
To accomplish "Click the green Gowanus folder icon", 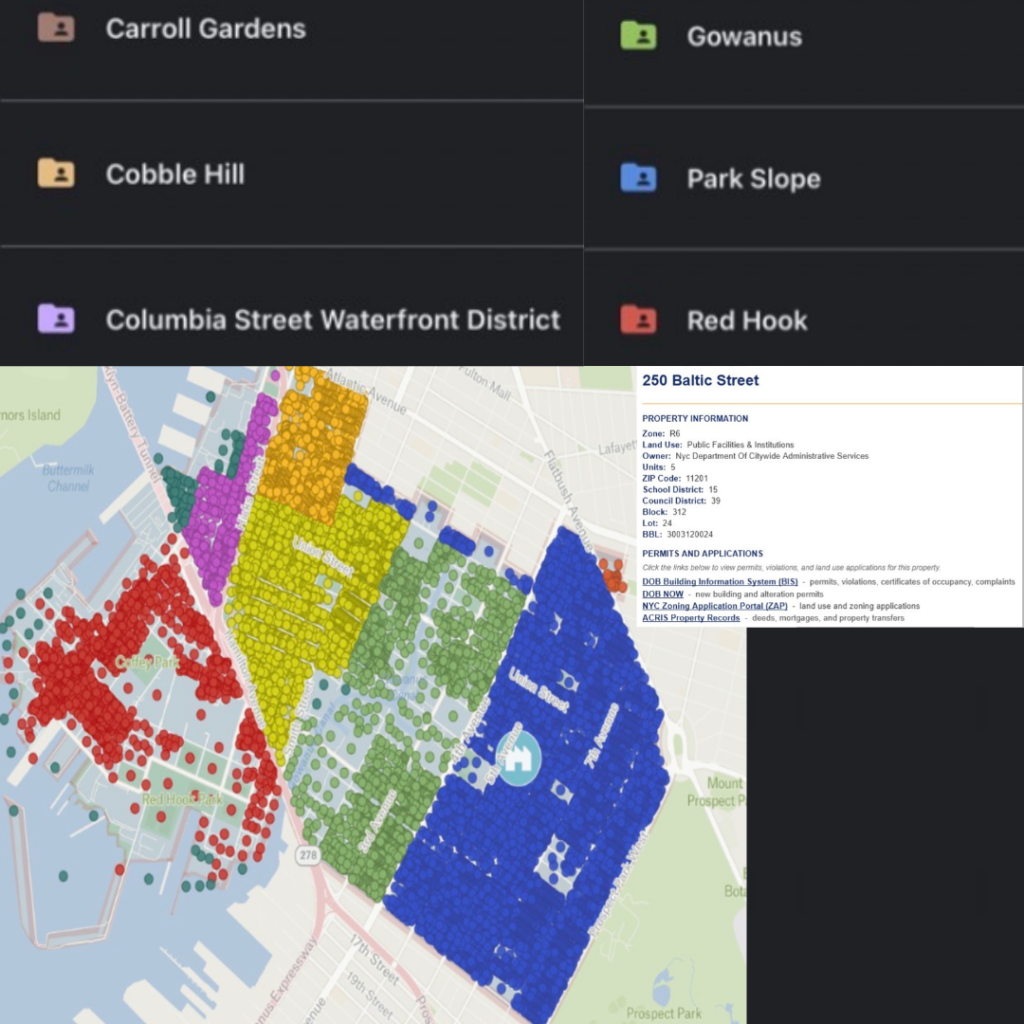I will point(637,36).
